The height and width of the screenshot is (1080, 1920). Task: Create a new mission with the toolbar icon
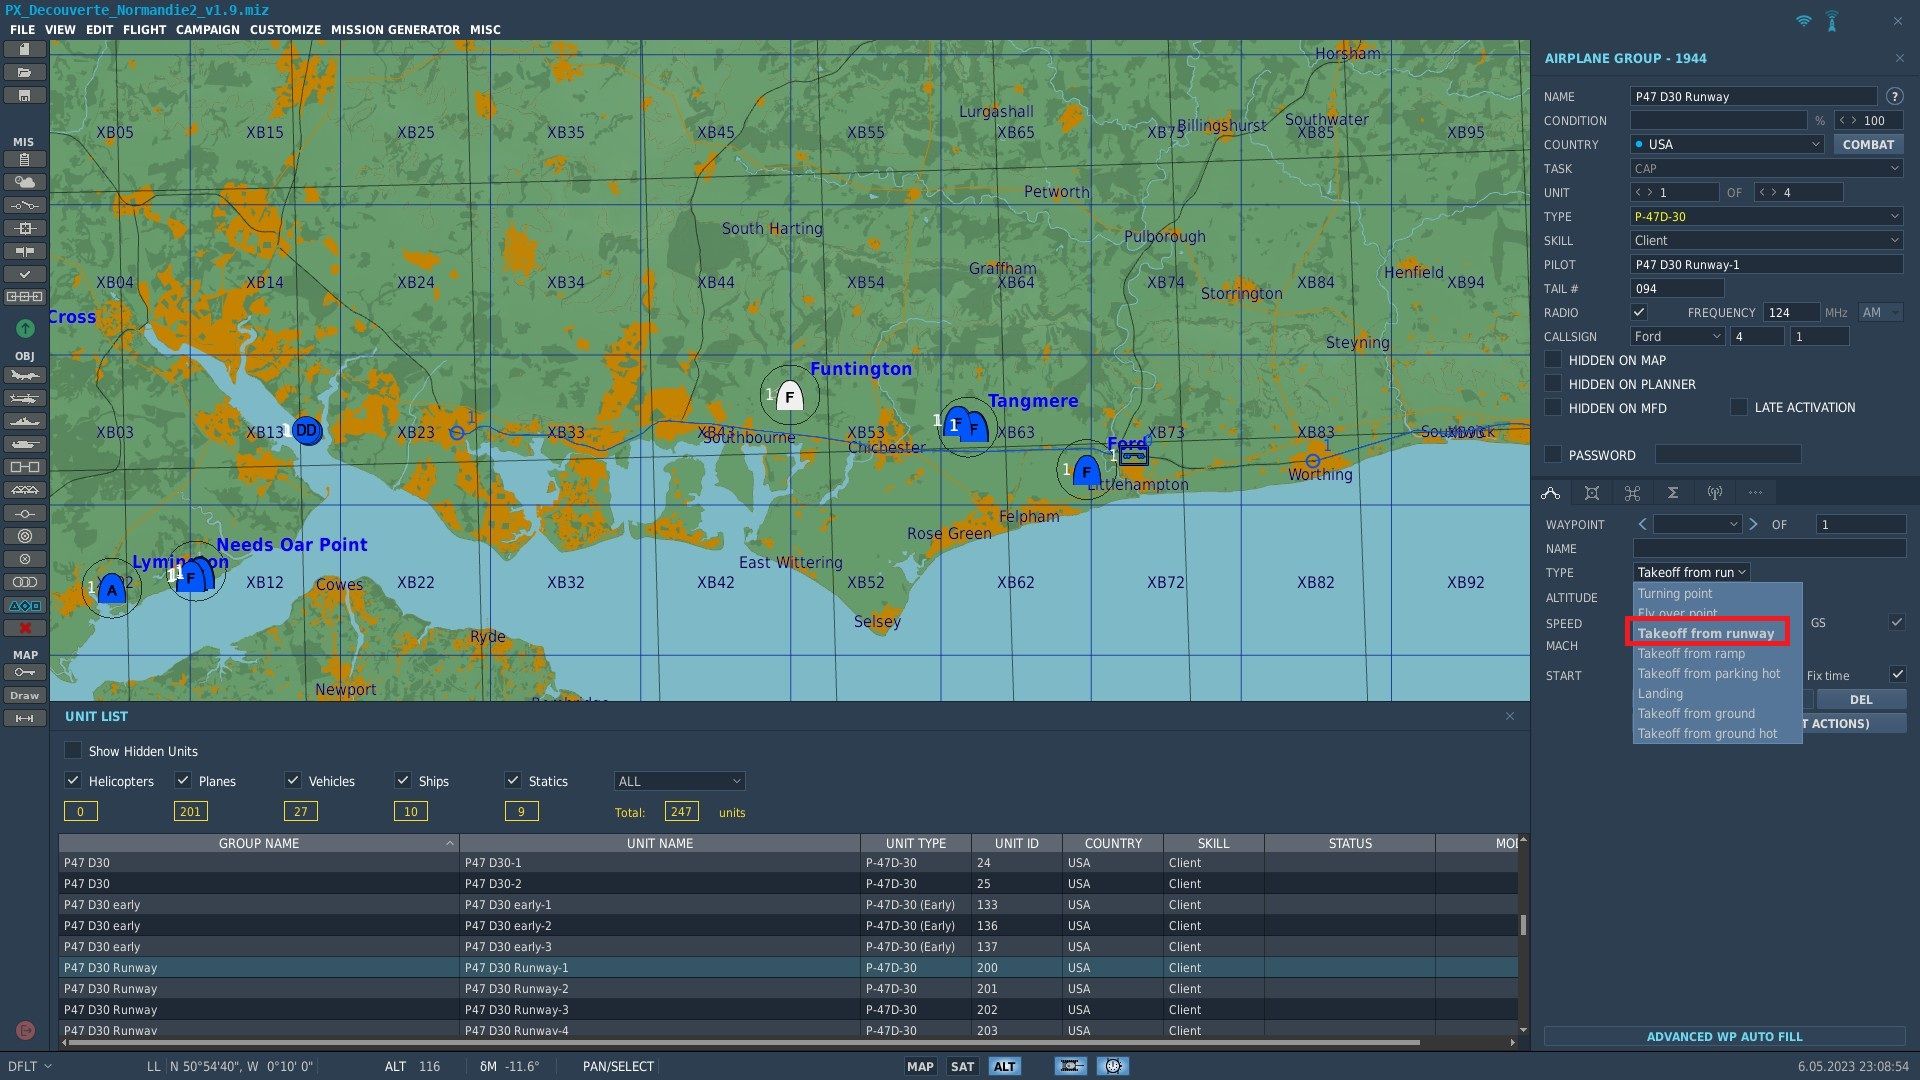point(25,49)
